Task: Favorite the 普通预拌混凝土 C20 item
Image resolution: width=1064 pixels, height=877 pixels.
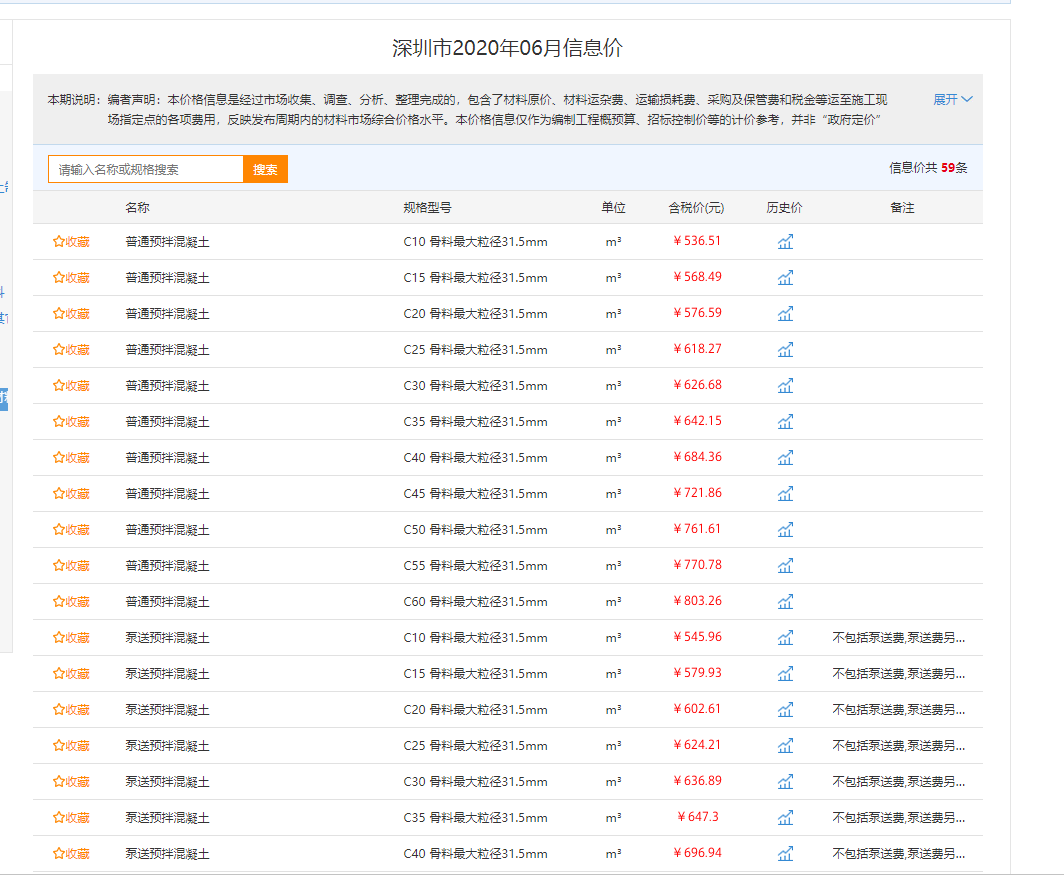Action: 71,314
